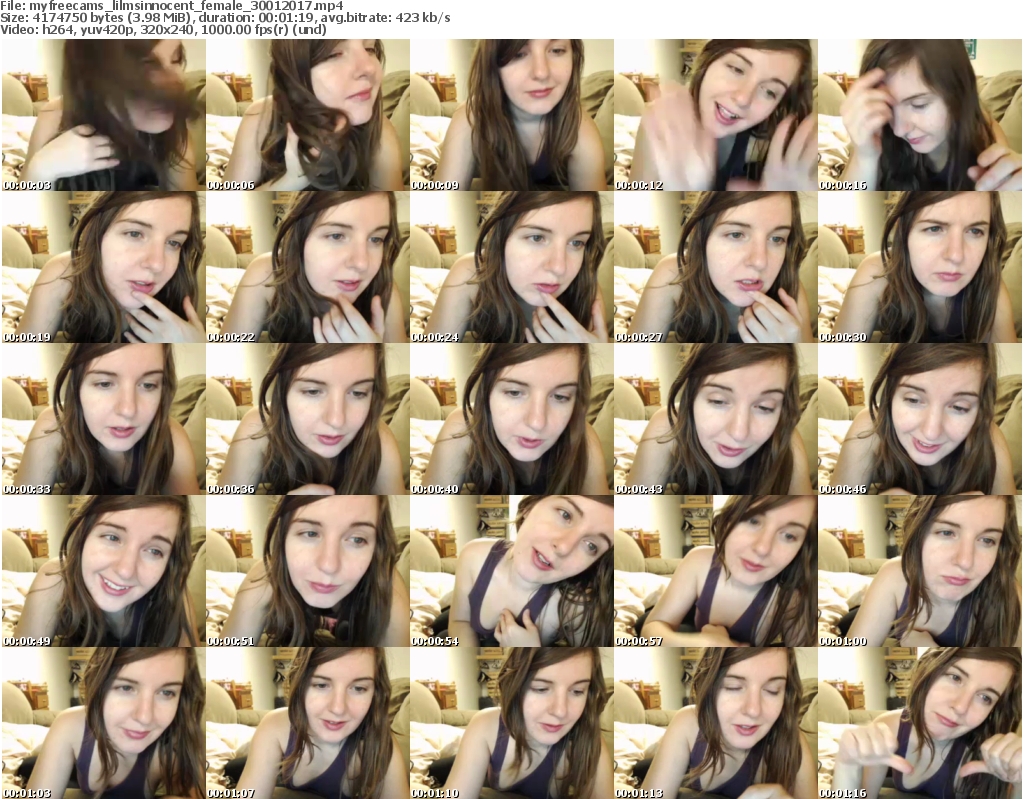Click the frame at timestamp 00:00:36
The height and width of the screenshot is (799, 1024).
[308, 419]
